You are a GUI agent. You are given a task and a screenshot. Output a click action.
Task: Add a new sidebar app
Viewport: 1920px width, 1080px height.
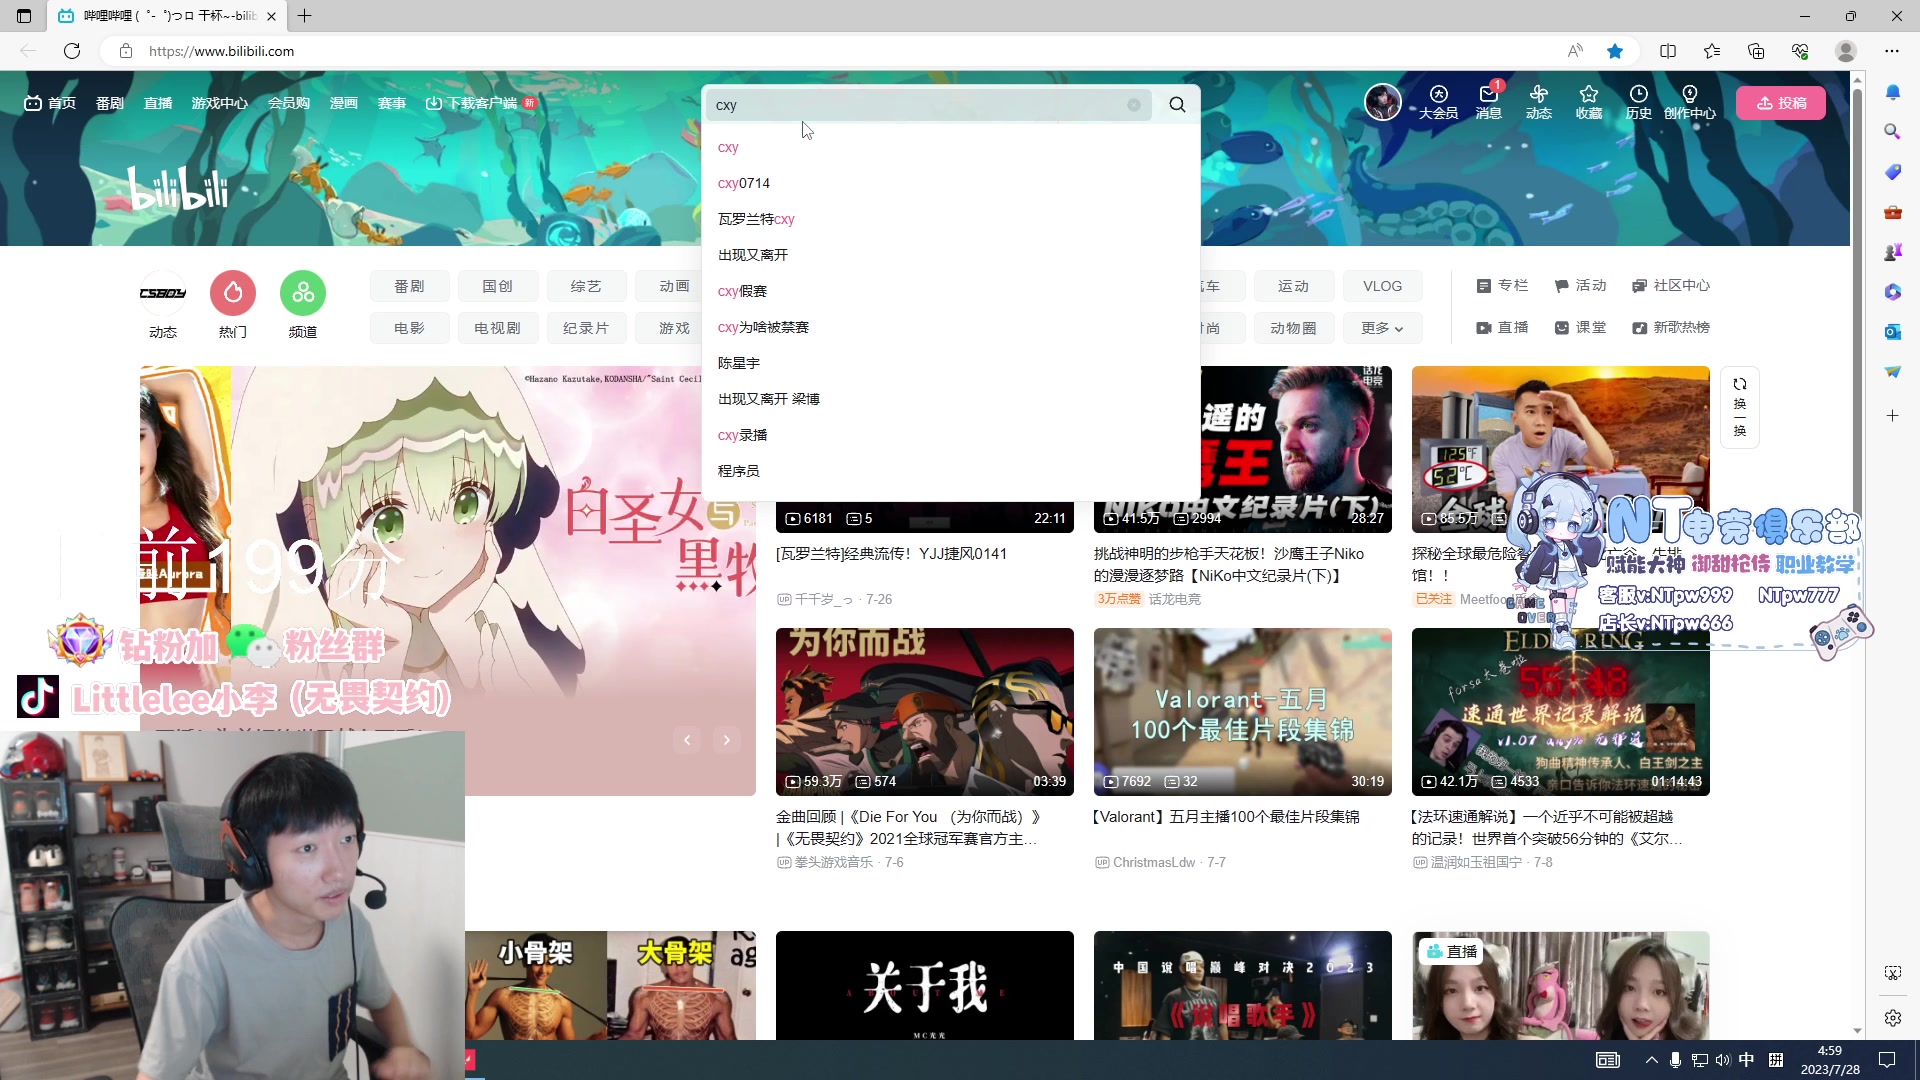(x=1893, y=415)
